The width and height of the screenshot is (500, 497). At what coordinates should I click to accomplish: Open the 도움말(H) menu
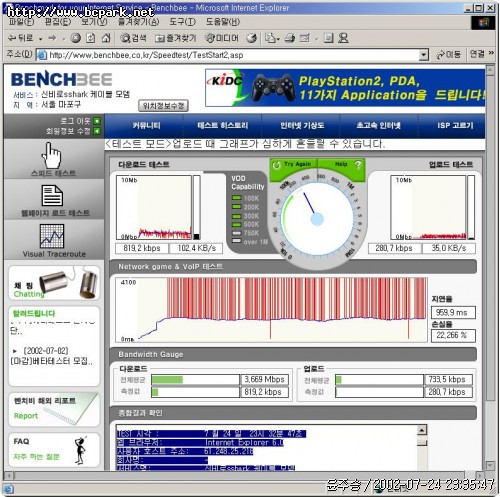tap(223, 22)
